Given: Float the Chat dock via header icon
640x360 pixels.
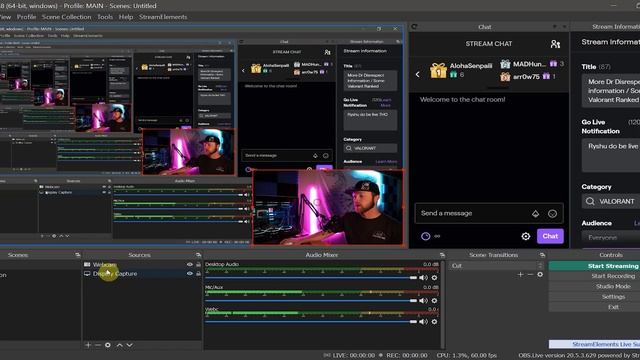Looking at the screenshot, I should [x=555, y=27].
